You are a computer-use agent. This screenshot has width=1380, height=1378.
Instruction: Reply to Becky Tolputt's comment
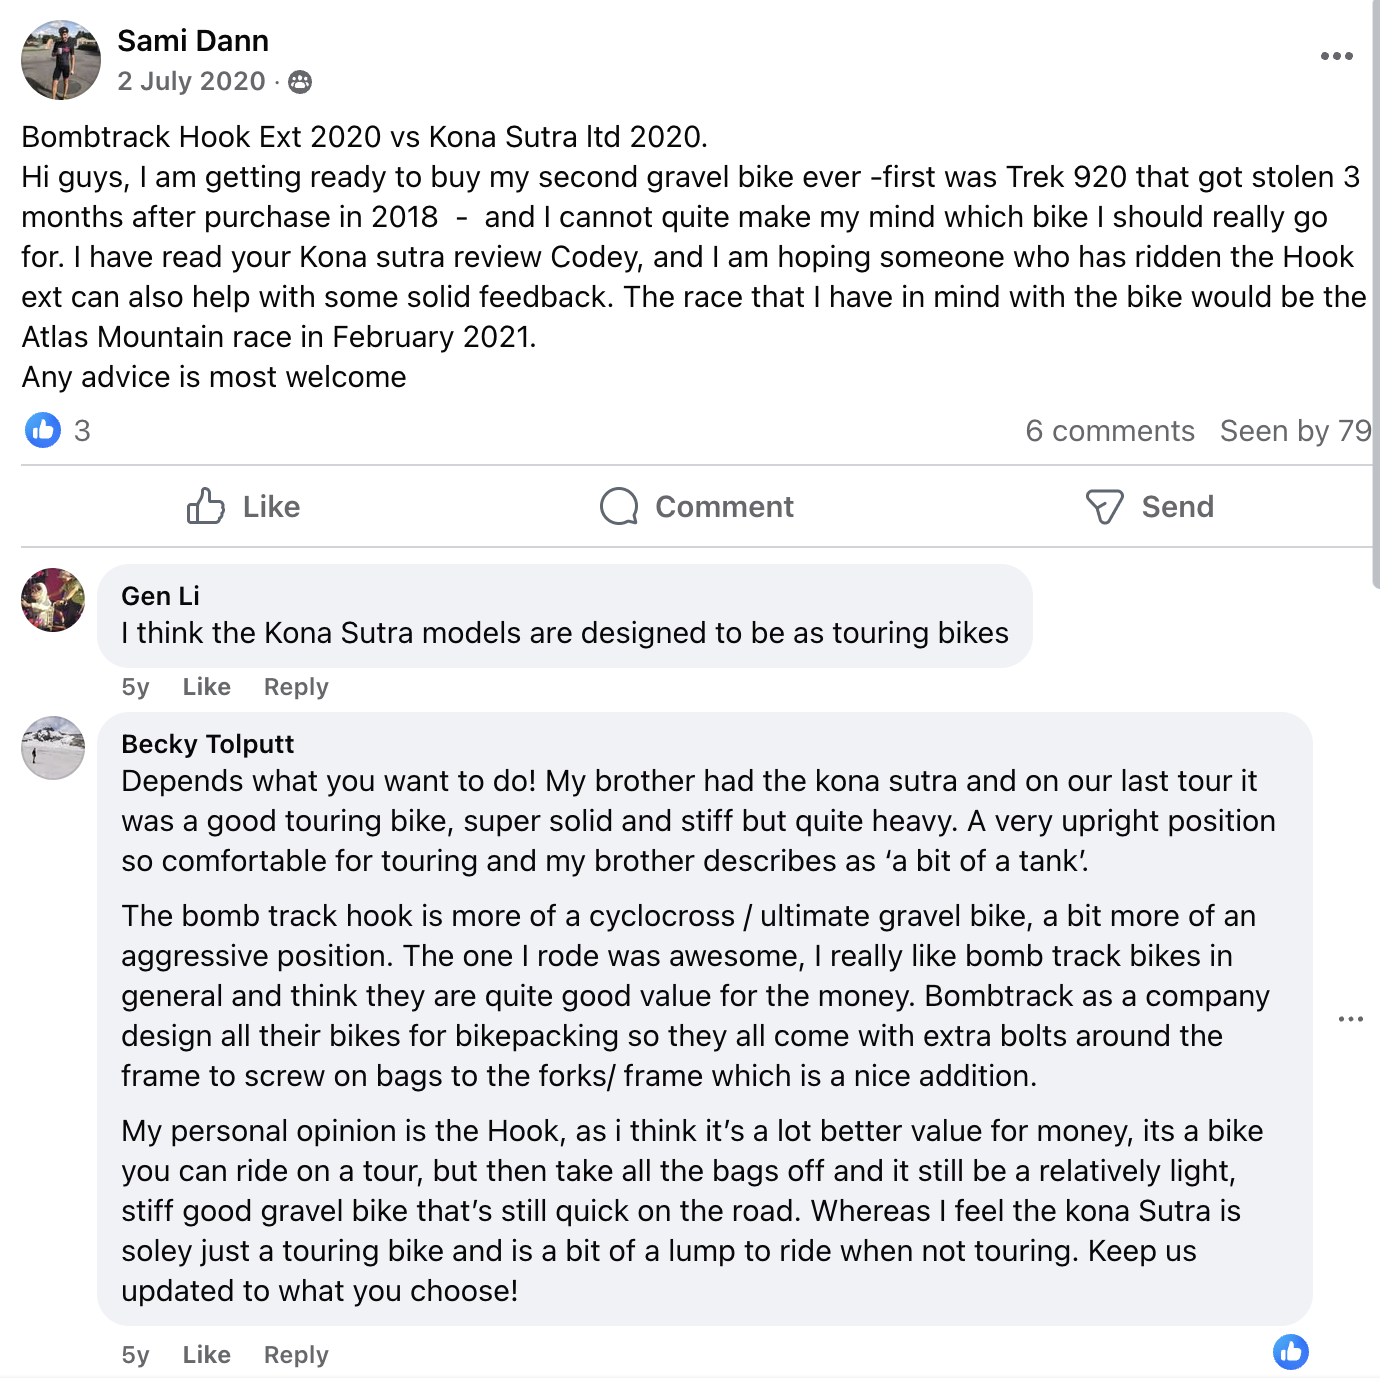click(x=296, y=1355)
